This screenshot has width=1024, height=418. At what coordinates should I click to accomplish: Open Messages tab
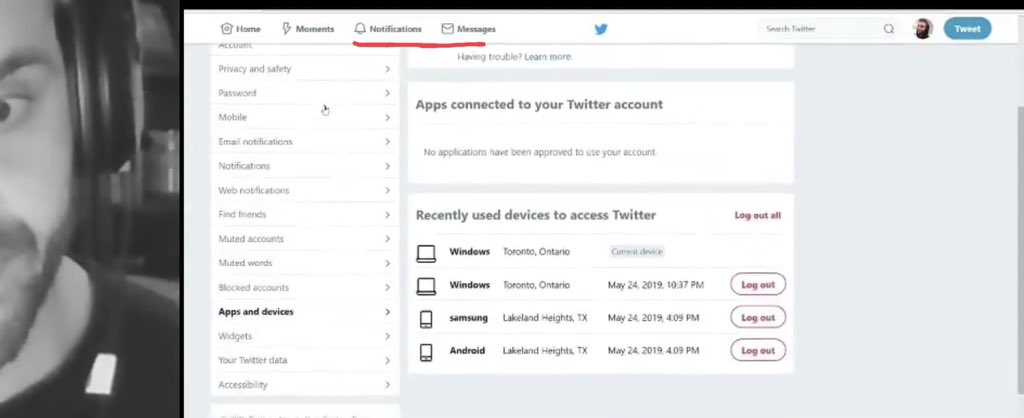pyautogui.click(x=469, y=29)
